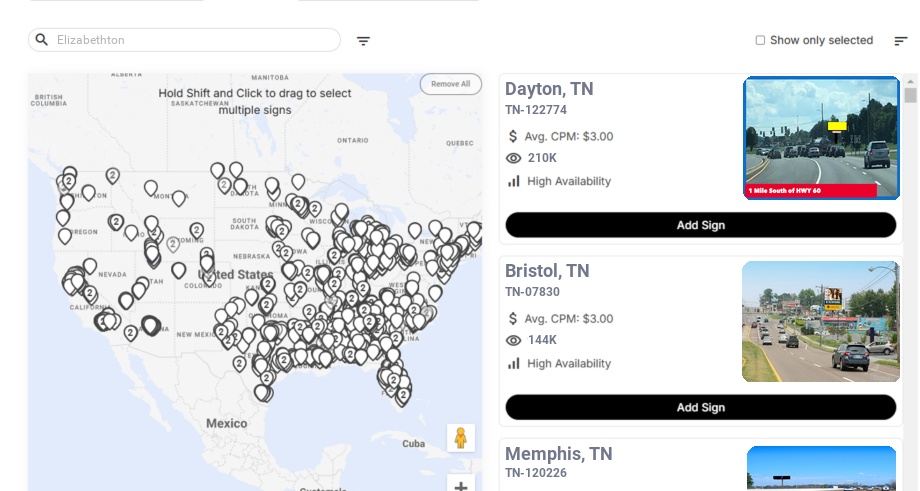
Task: Enable the Show only selected checkbox
Action: 760,40
